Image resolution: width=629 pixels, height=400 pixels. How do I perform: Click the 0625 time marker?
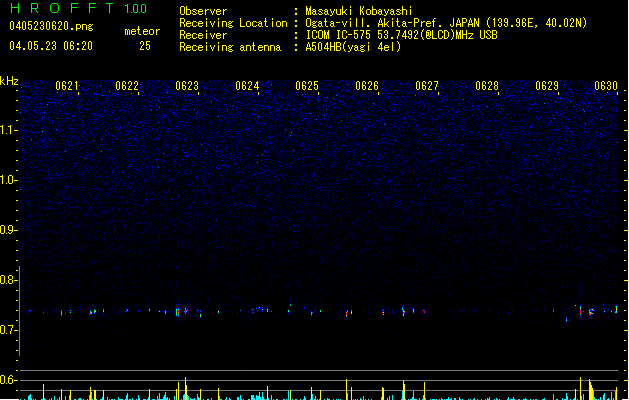point(307,86)
